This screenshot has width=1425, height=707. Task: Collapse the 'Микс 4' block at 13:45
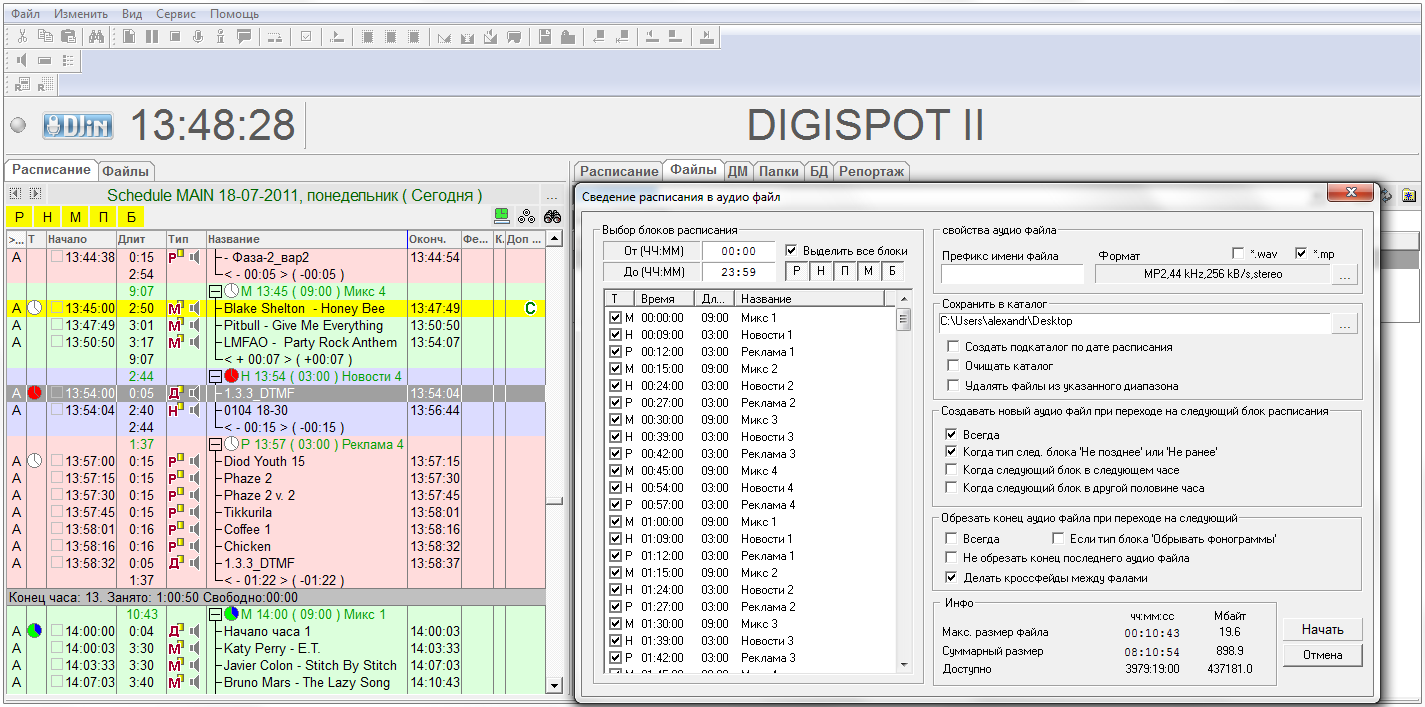[215, 291]
